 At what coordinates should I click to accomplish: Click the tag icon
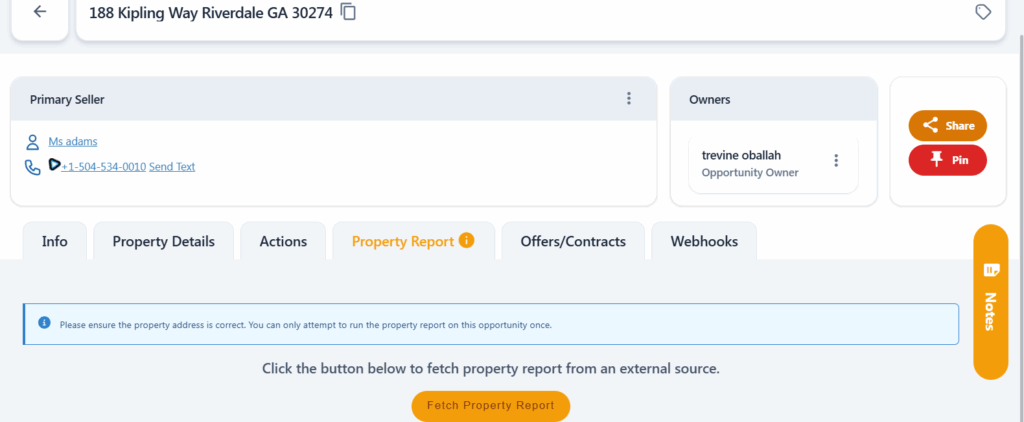click(x=983, y=12)
